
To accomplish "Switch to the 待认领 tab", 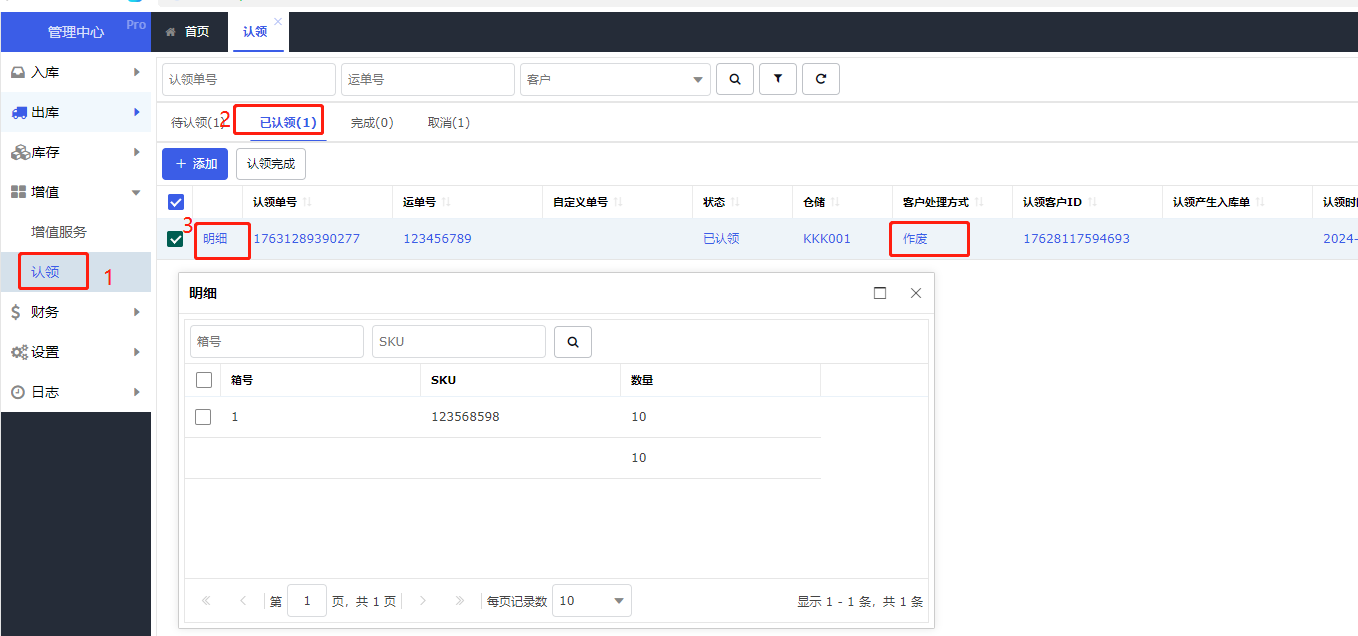I will [198, 123].
